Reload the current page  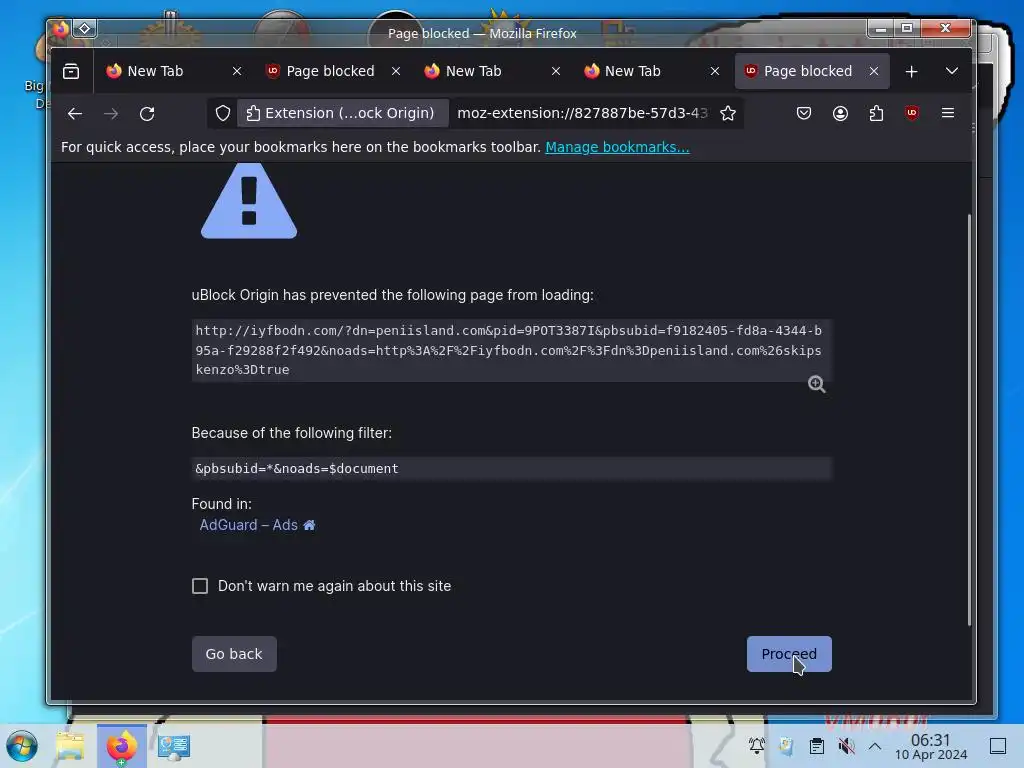pyautogui.click(x=147, y=114)
